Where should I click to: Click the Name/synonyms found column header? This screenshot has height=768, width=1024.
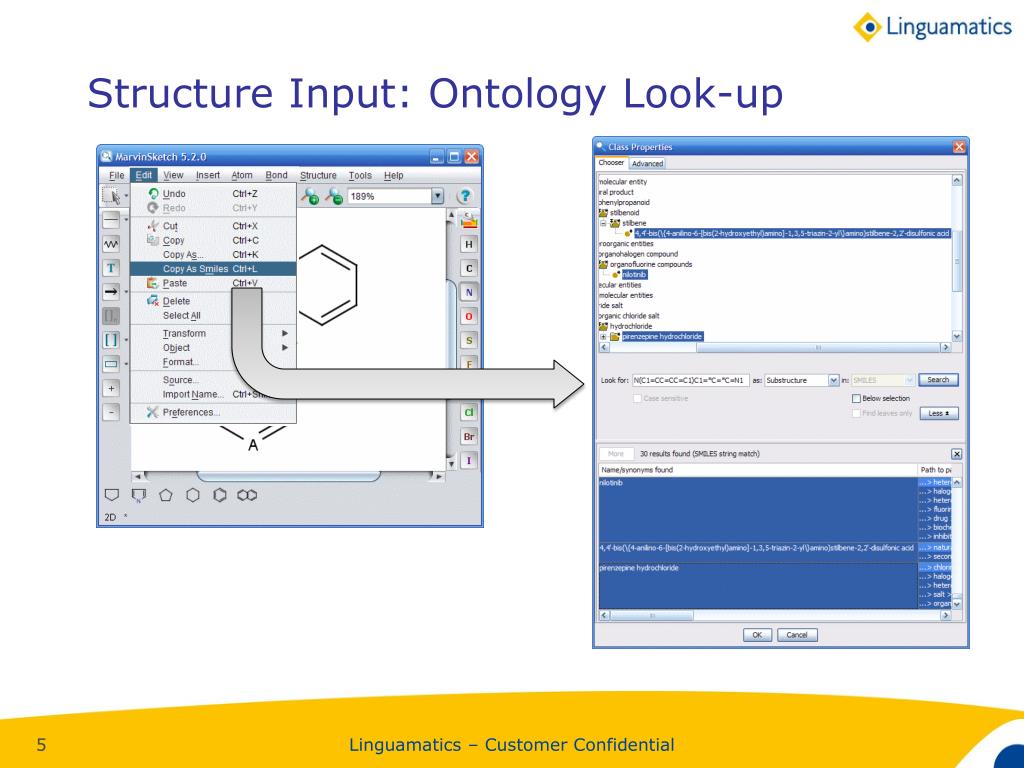[758, 470]
